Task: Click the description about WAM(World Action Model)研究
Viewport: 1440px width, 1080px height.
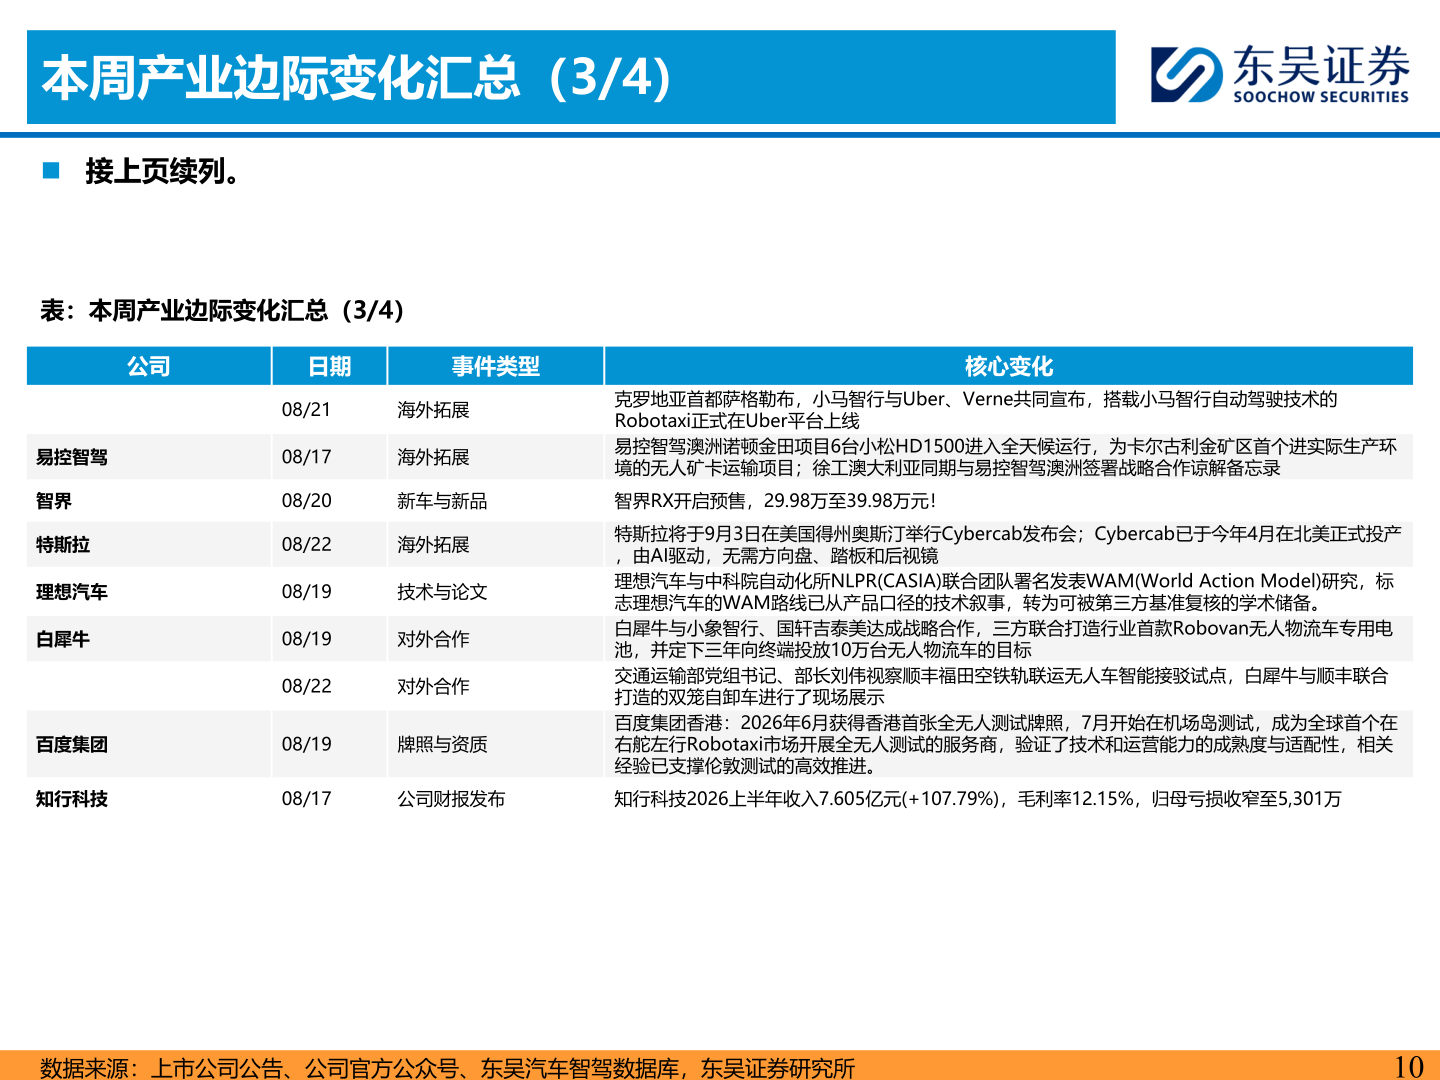Action: tap(1004, 592)
